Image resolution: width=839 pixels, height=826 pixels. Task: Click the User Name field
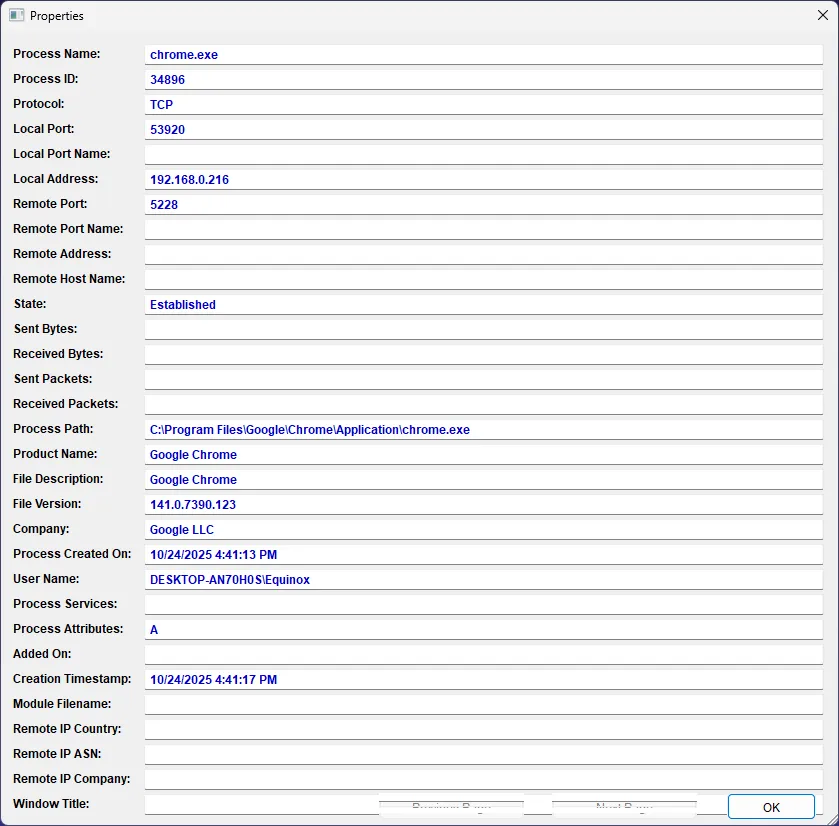[483, 580]
